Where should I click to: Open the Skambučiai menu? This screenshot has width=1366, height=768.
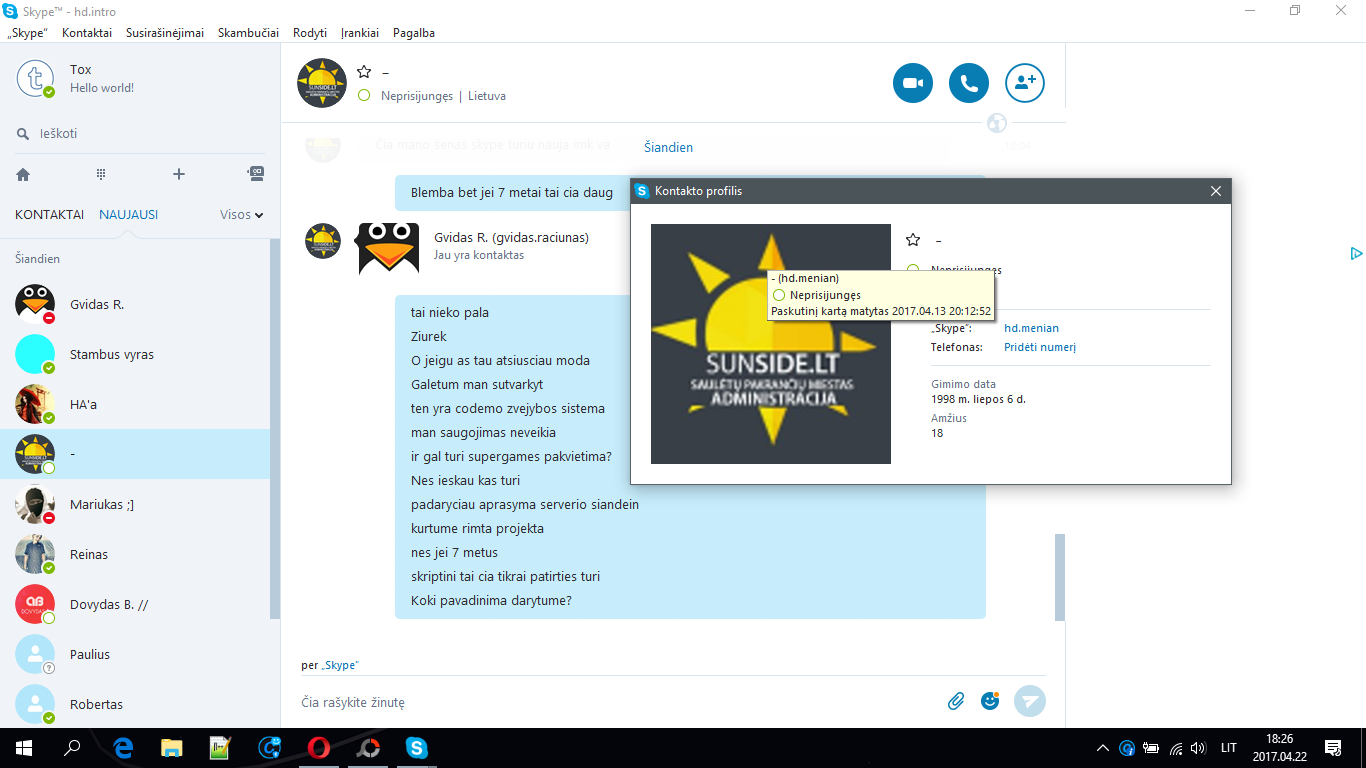(248, 33)
